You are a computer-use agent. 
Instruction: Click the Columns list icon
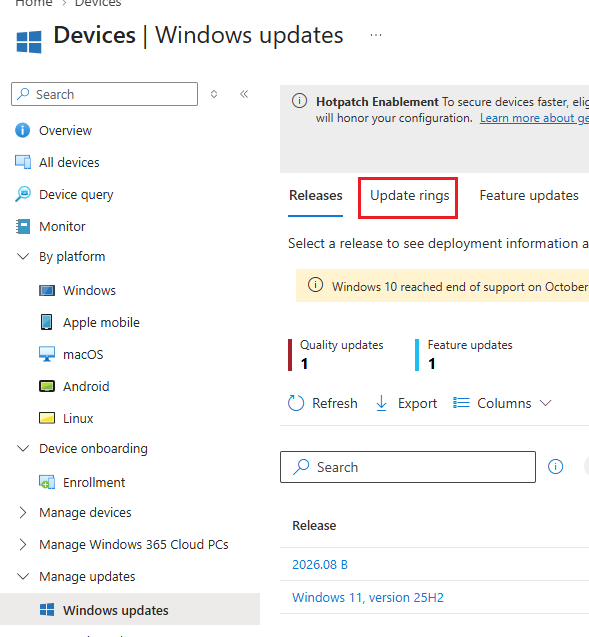pos(461,403)
